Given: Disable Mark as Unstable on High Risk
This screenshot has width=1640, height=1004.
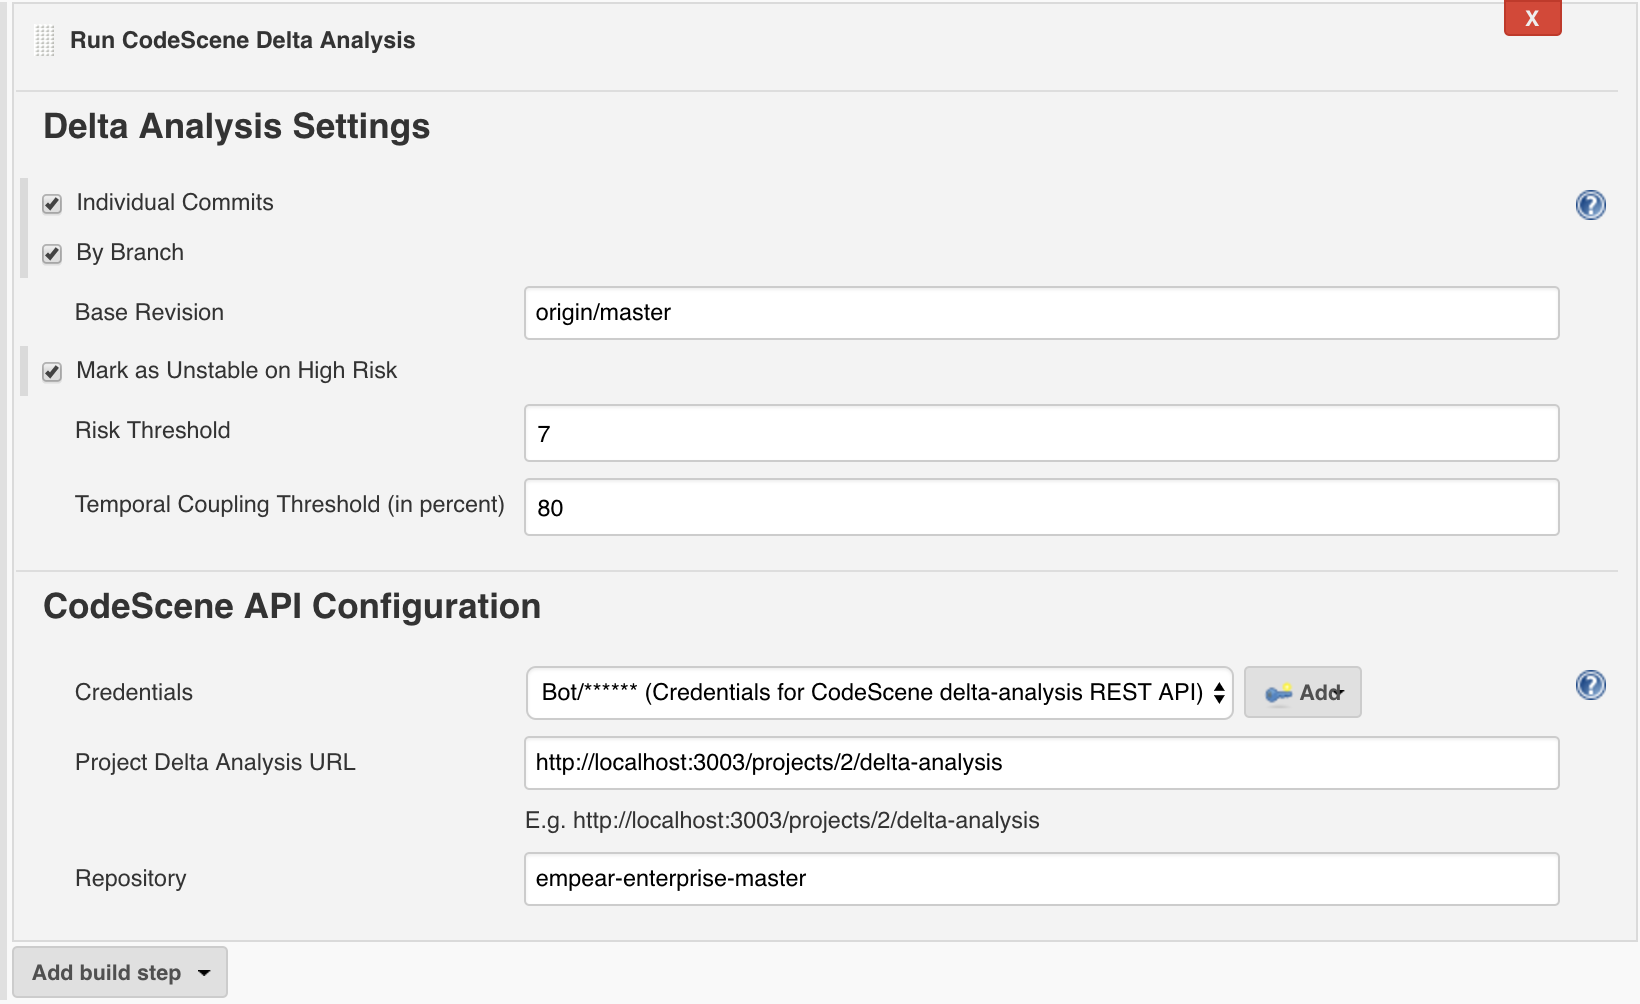Looking at the screenshot, I should pos(52,372).
